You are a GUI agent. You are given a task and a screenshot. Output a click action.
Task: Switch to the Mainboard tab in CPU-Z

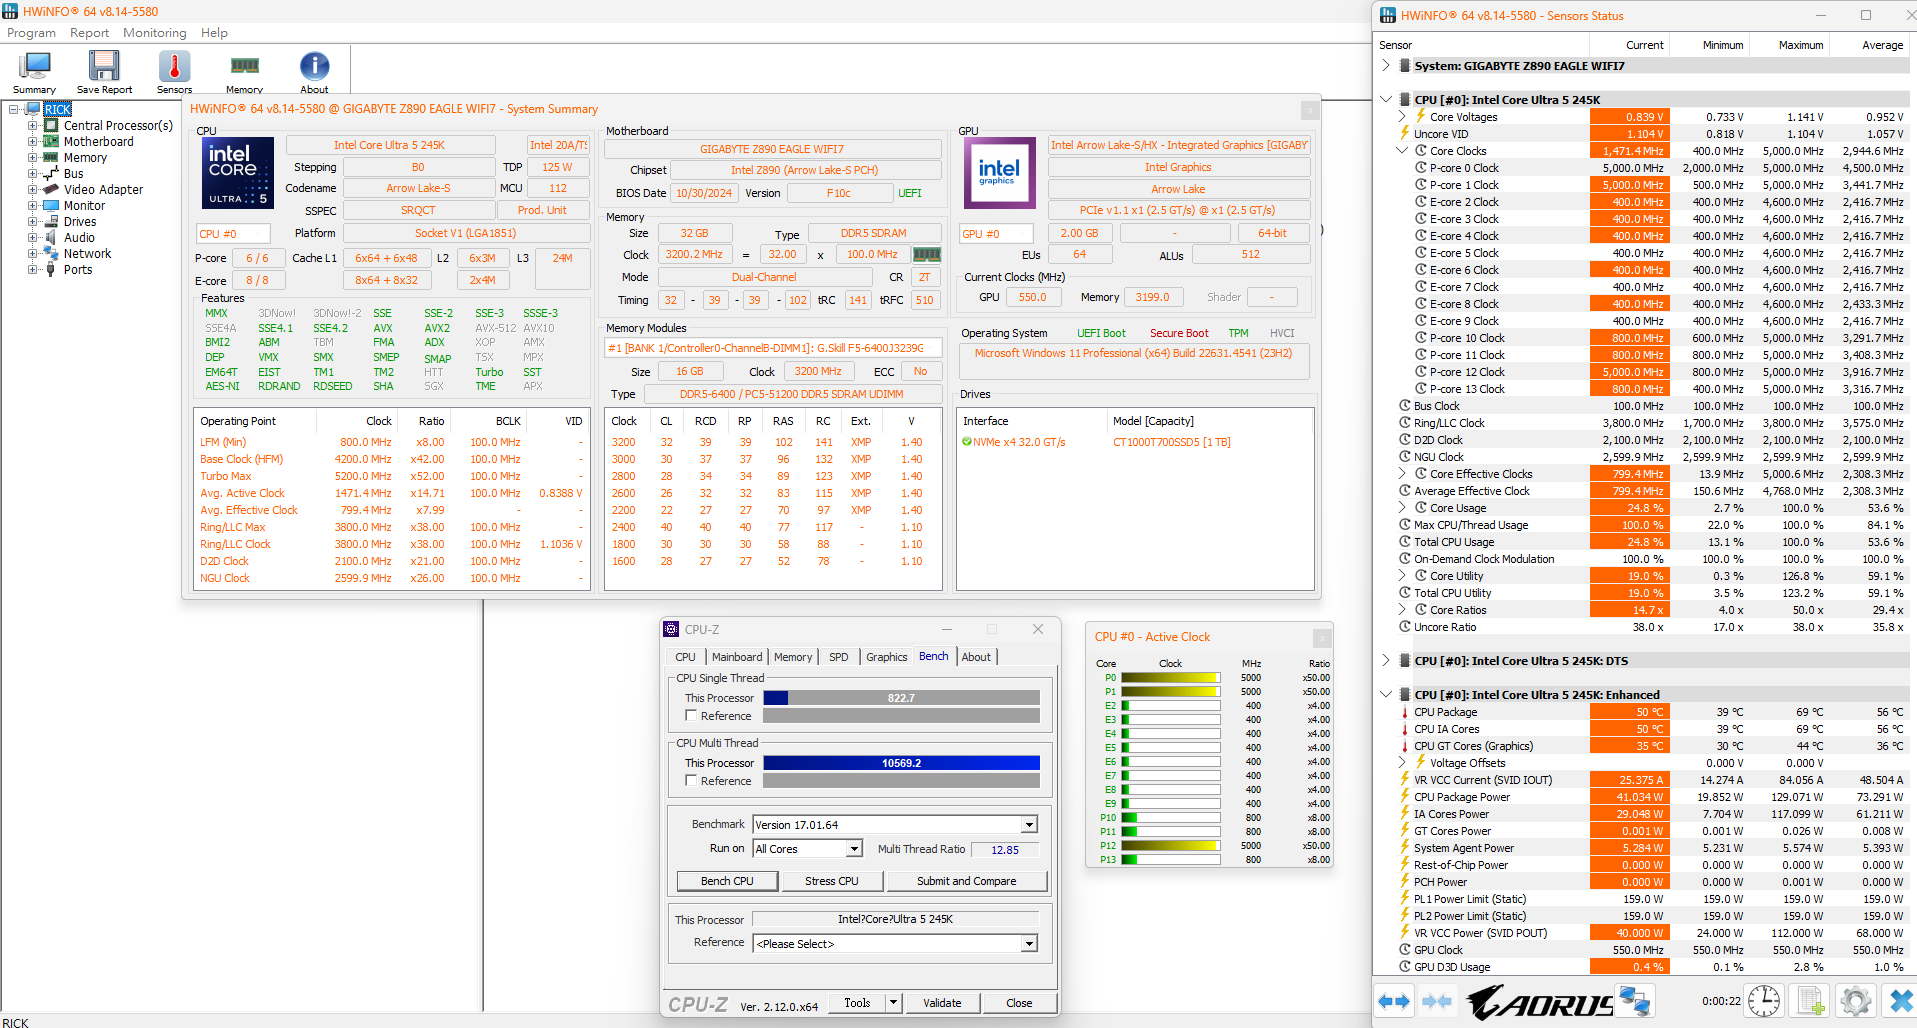click(737, 657)
